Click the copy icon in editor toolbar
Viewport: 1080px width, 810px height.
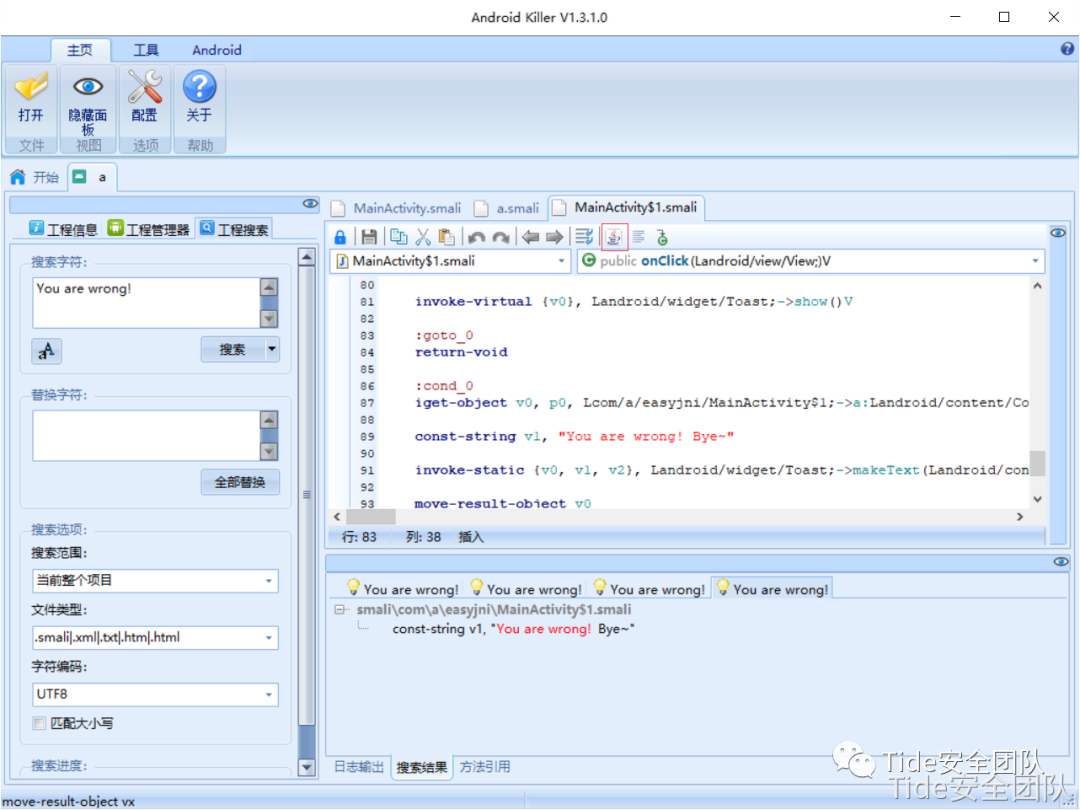coord(398,237)
